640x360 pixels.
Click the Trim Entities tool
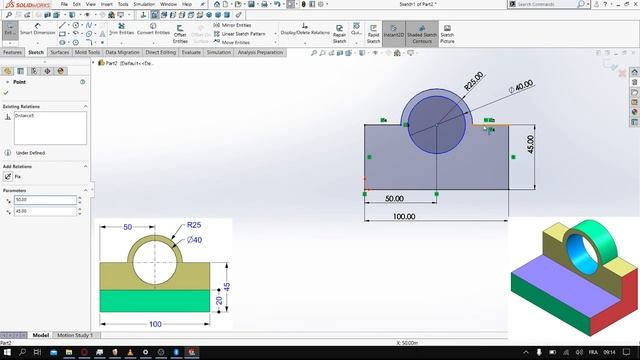point(122,29)
